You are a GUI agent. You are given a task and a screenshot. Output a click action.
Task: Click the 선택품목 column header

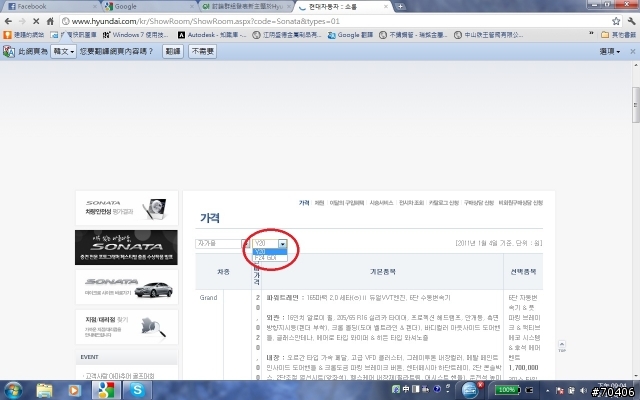click(523, 271)
